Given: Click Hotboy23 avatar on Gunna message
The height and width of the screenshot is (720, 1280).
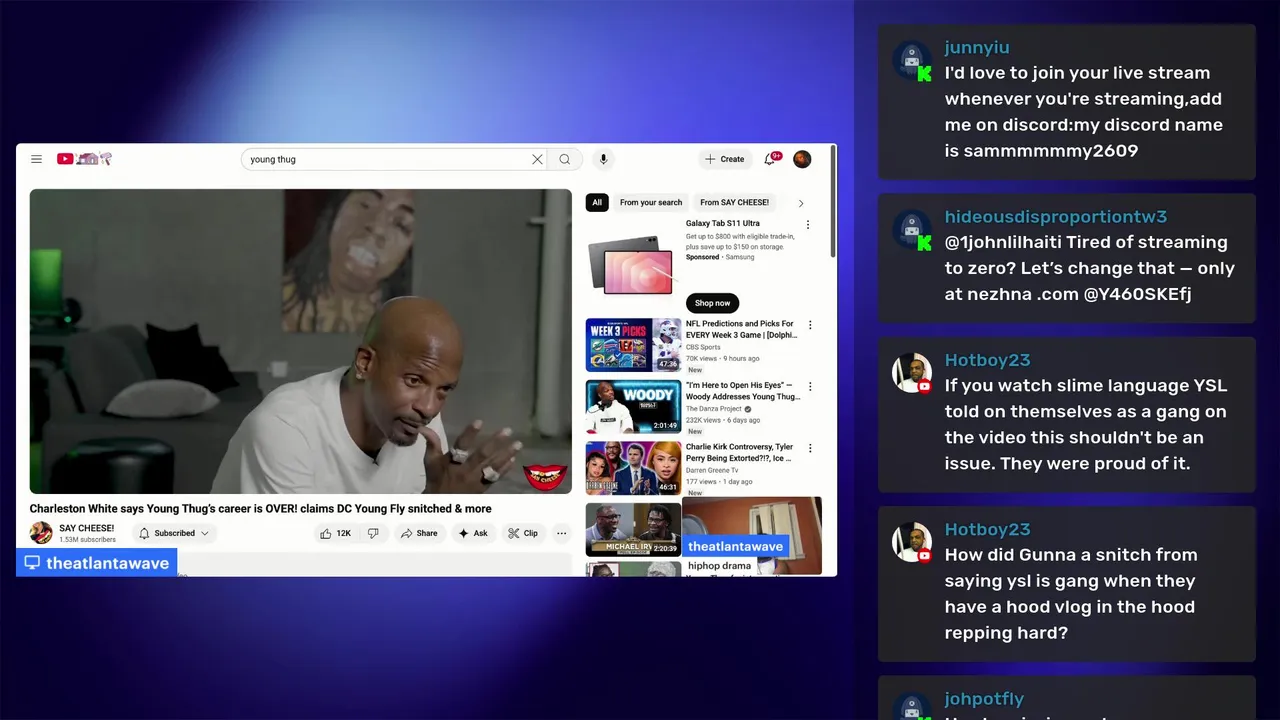Looking at the screenshot, I should [912, 542].
